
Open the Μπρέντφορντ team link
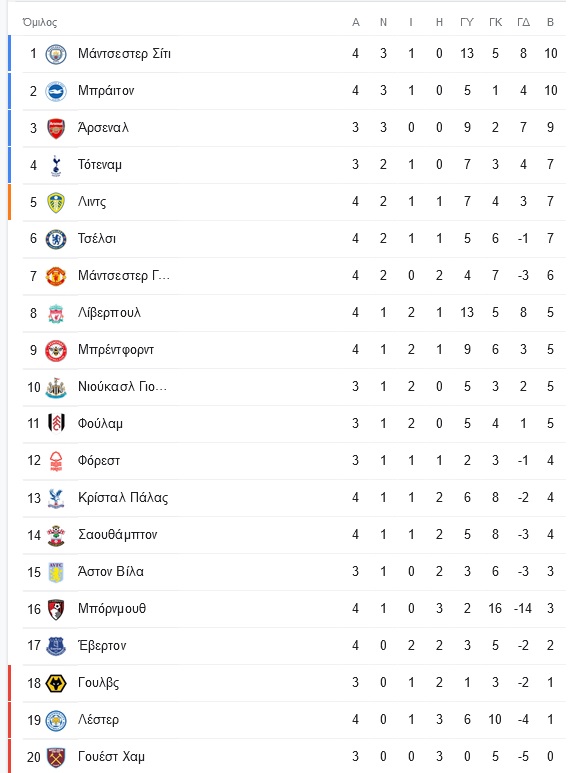click(x=116, y=350)
